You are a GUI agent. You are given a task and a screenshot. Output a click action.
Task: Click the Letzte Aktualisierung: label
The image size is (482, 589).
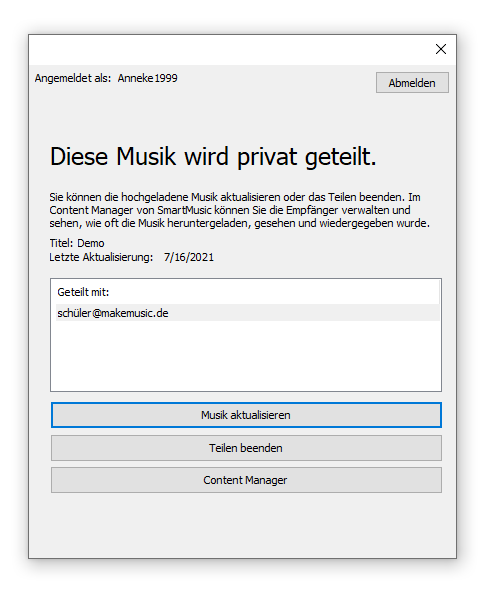tap(101, 257)
